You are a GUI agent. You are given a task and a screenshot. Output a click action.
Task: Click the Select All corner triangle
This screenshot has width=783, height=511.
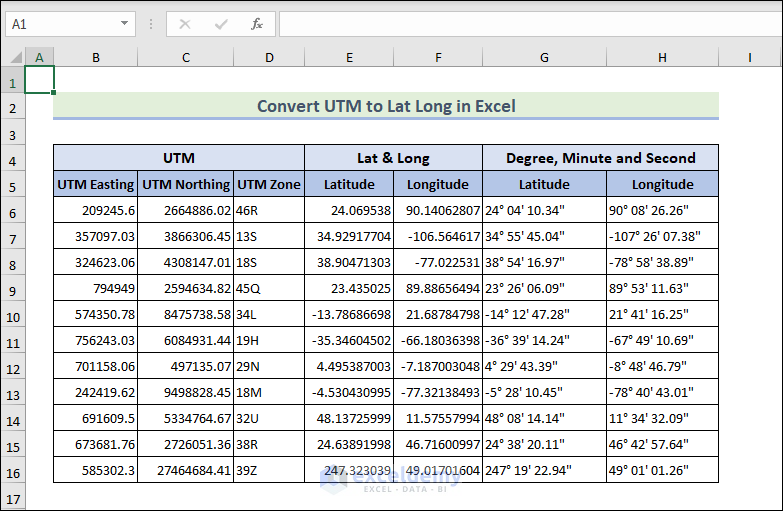pyautogui.click(x=15, y=58)
